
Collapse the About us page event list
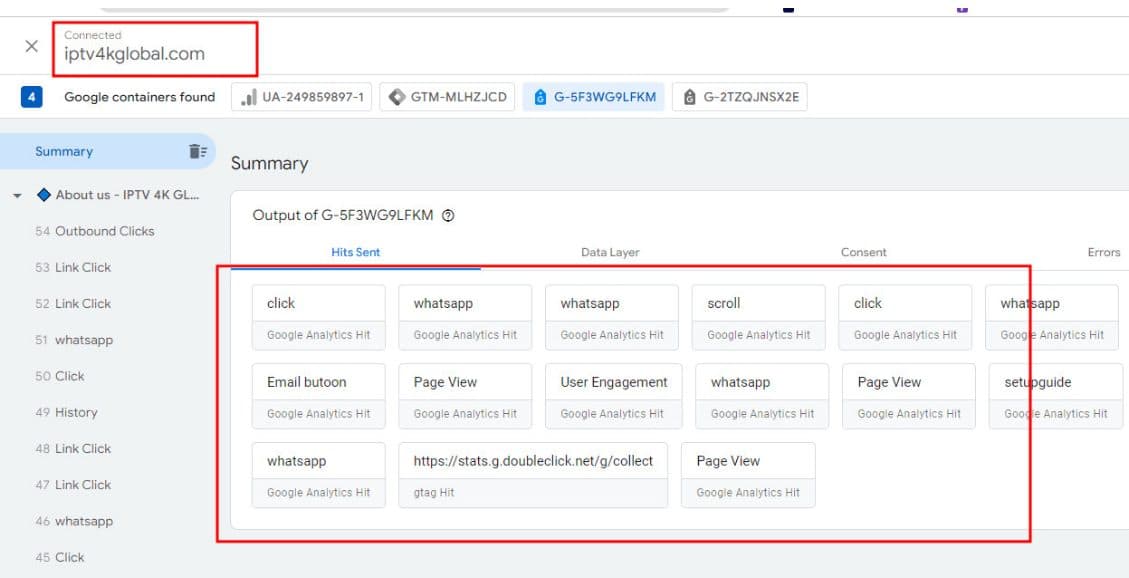click(17, 195)
